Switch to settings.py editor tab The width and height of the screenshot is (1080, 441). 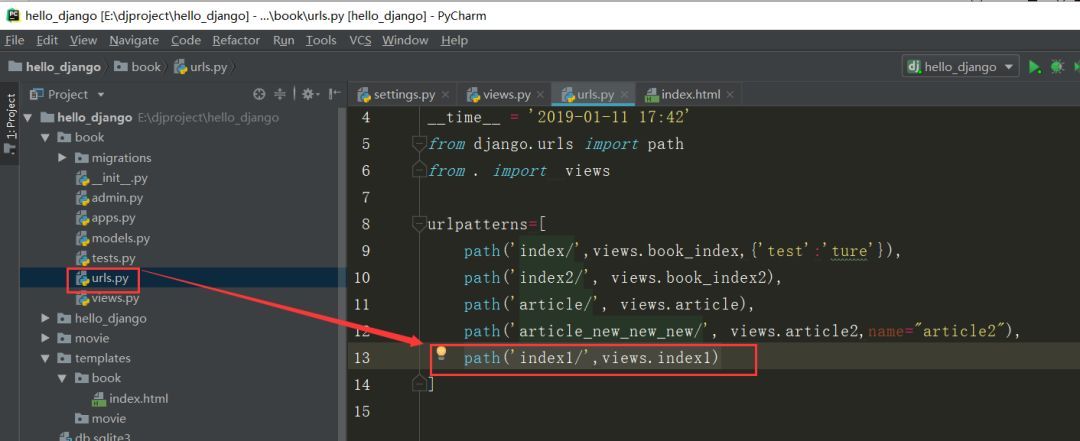(x=404, y=94)
